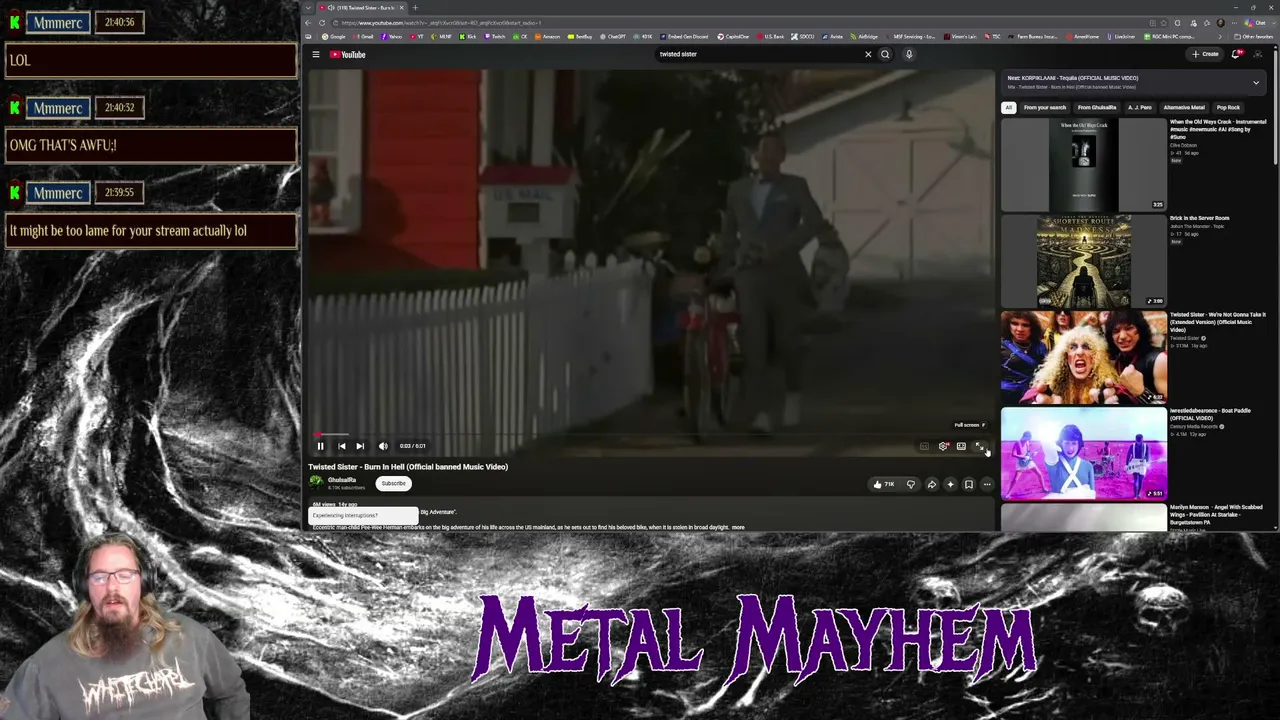Run search with the magnifier button
1280x720 pixels.
coord(885,54)
